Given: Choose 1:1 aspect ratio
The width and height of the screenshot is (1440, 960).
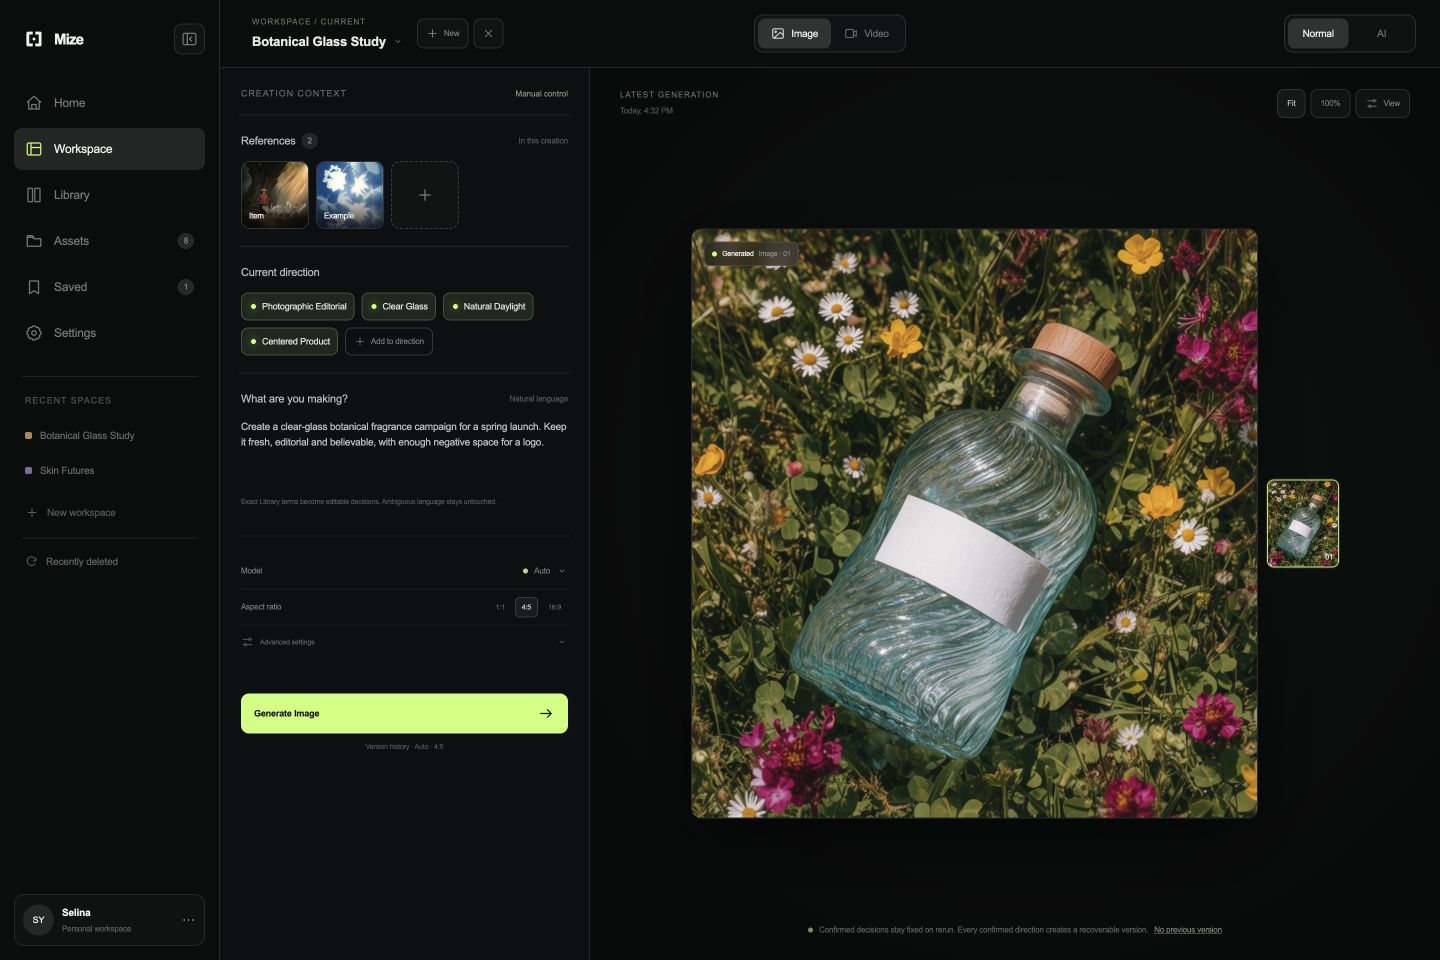Looking at the screenshot, I should click(x=500, y=607).
